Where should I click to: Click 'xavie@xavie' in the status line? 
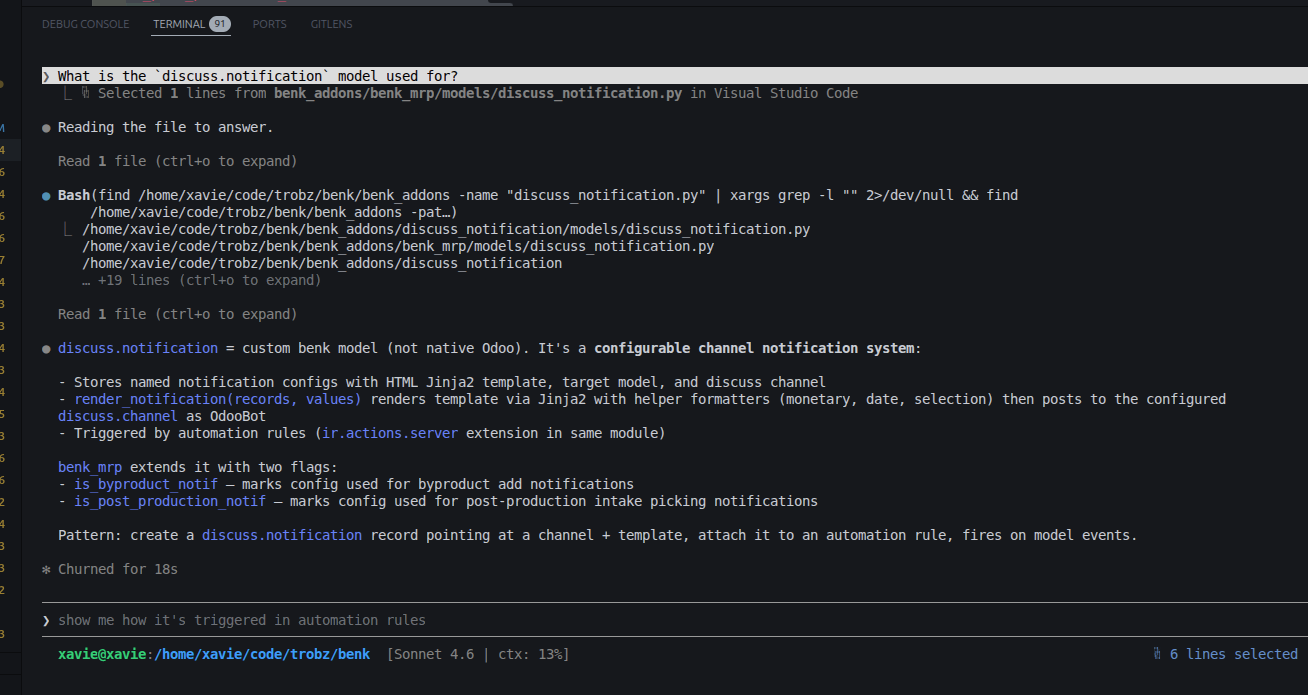coord(102,654)
